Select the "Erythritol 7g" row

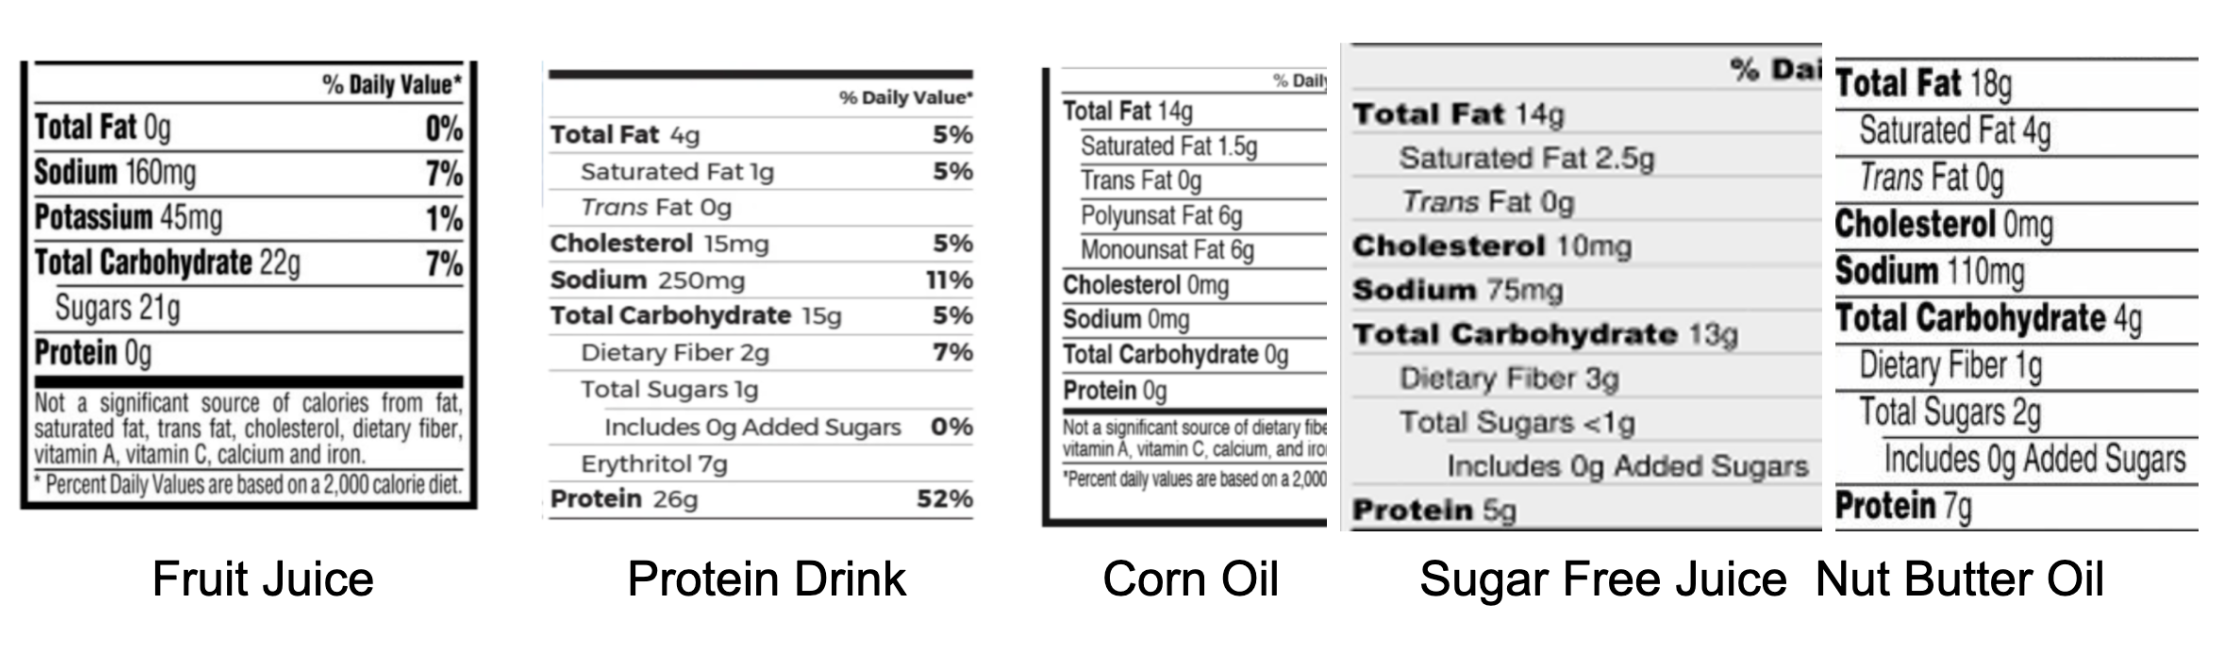[x=654, y=464]
